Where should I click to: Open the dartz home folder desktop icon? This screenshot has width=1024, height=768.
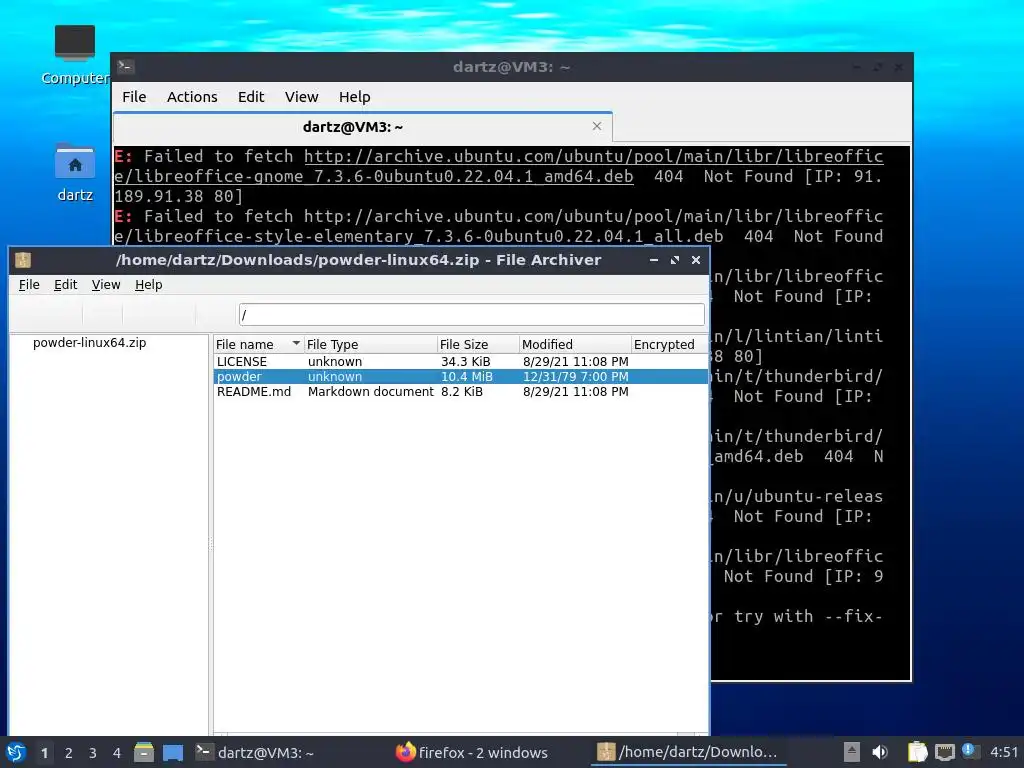74,173
